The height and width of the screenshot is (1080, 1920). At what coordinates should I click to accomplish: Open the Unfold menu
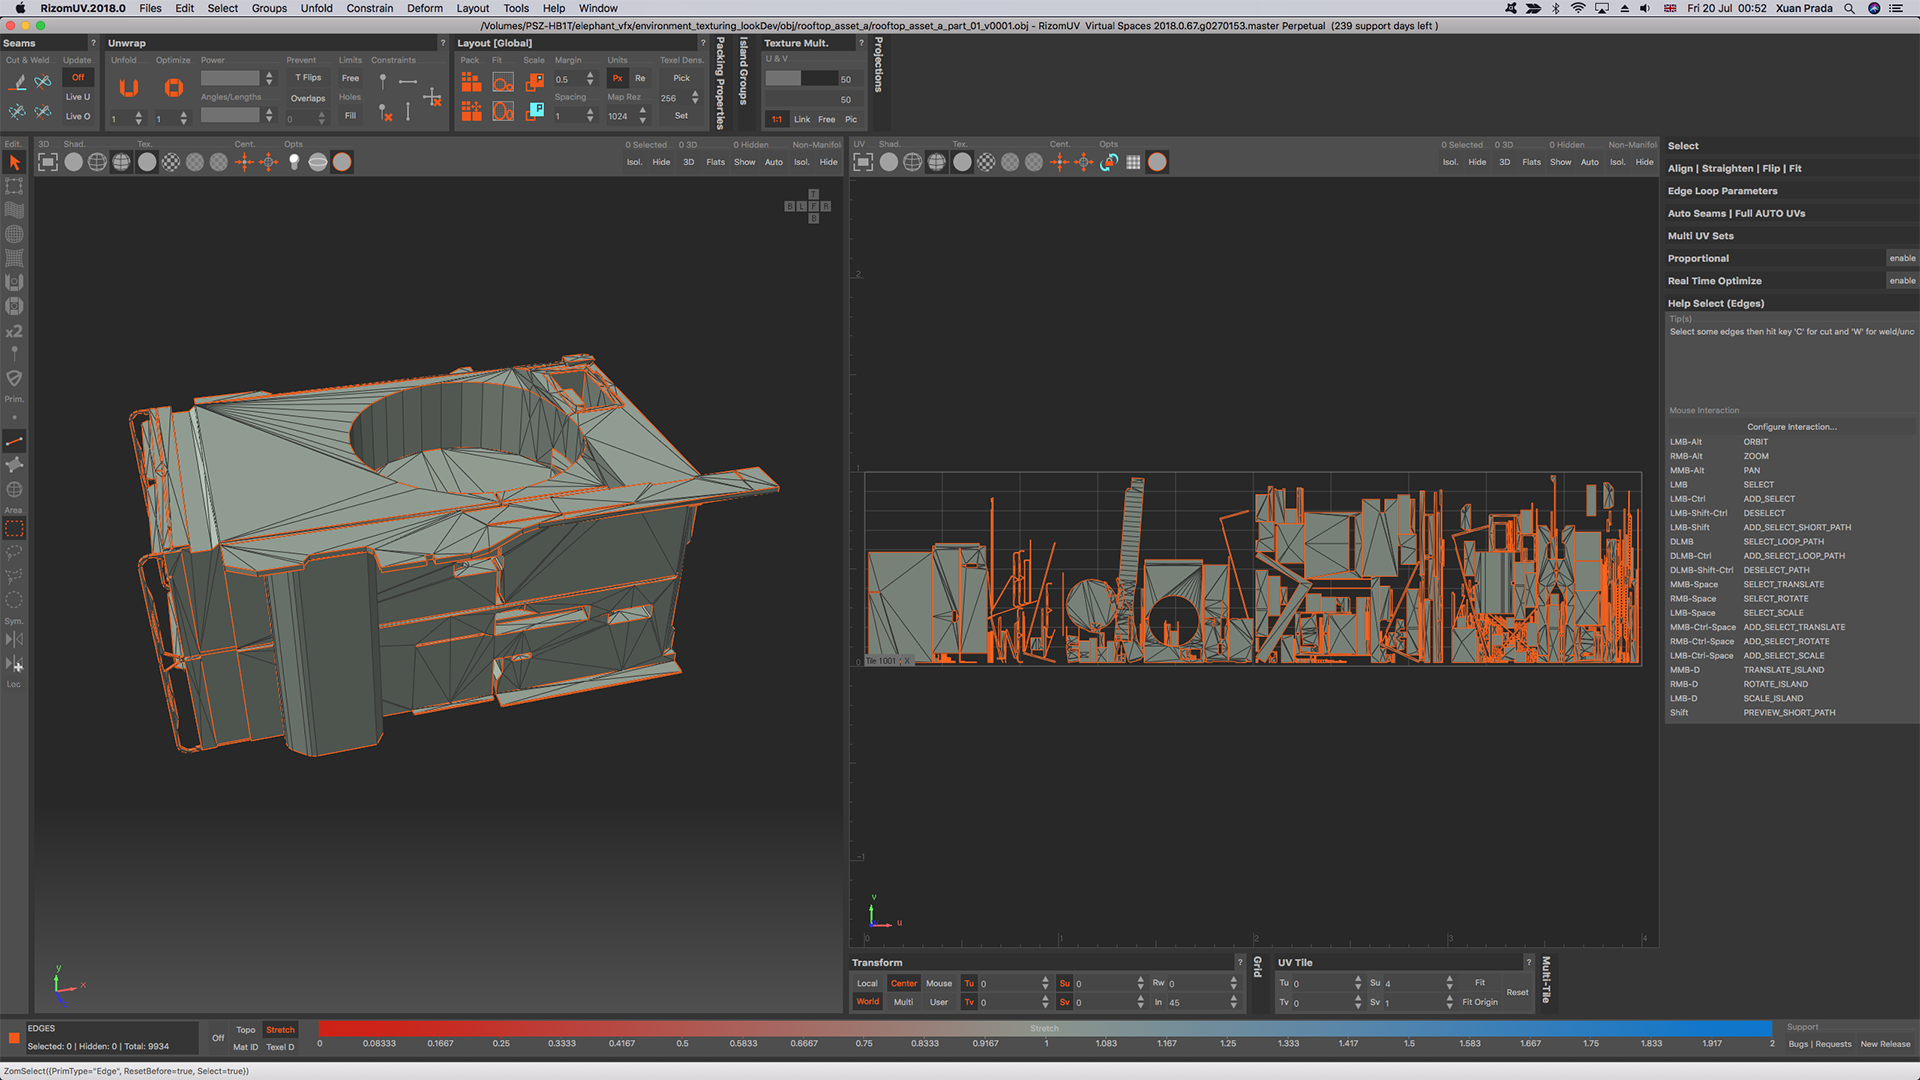point(316,8)
